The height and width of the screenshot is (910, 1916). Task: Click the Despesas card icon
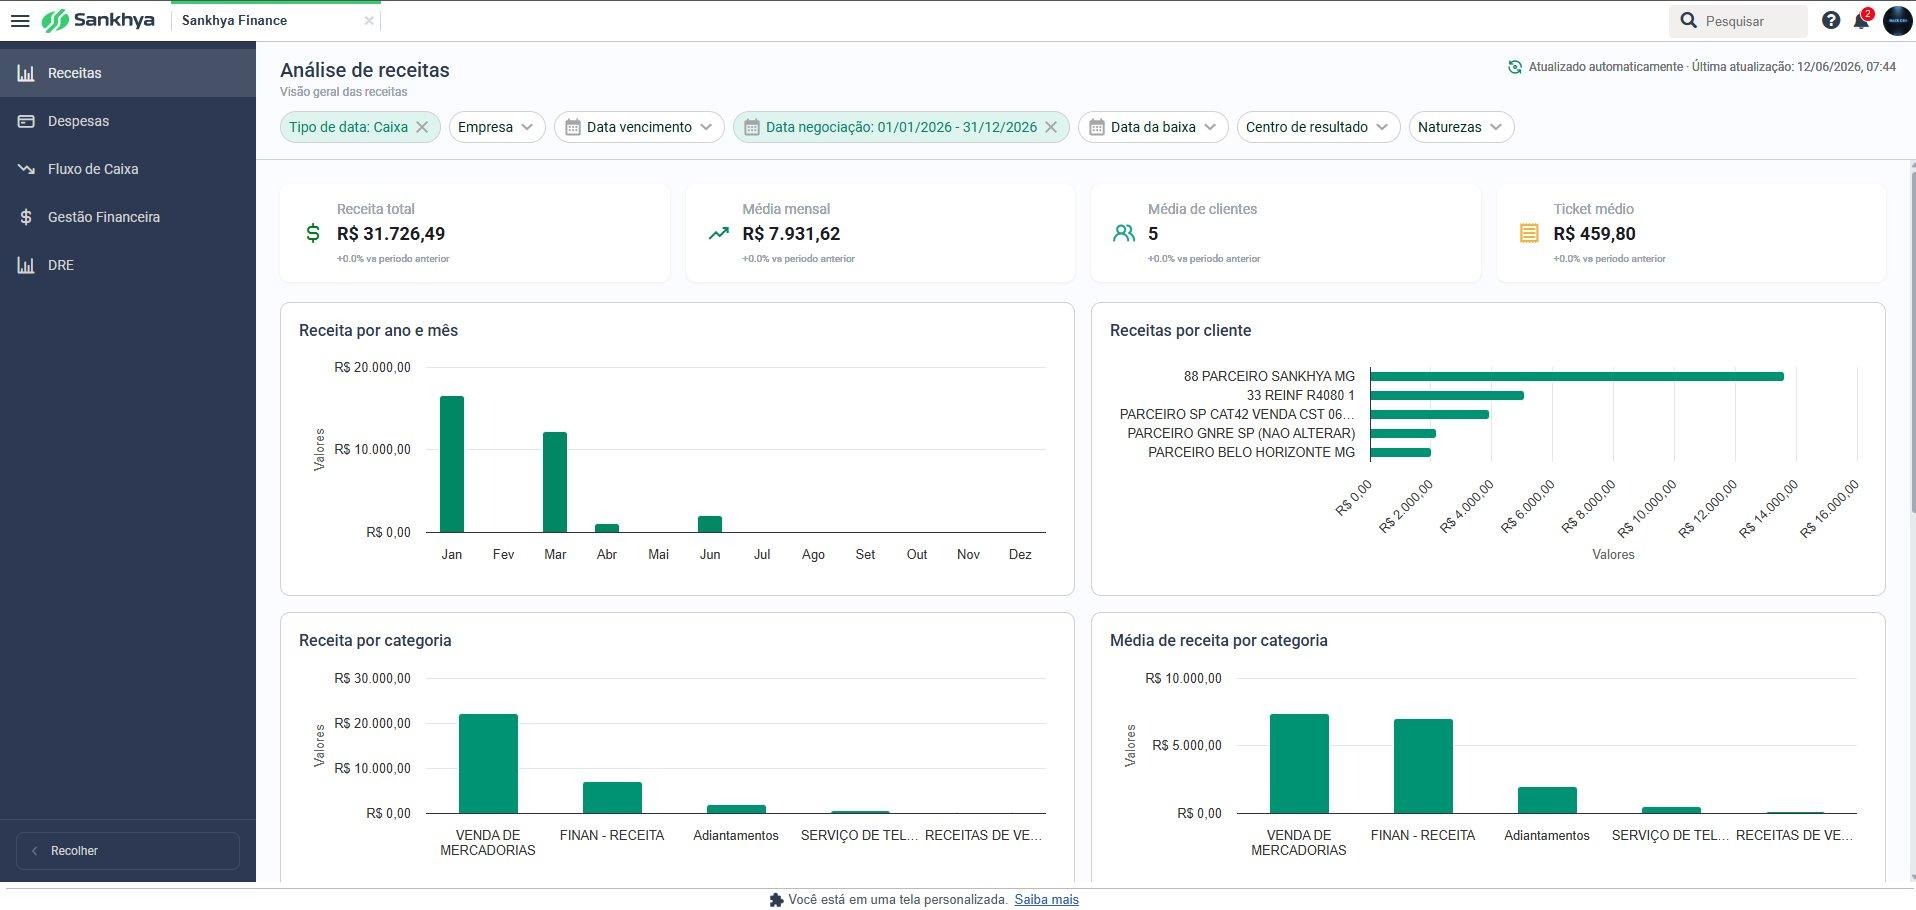(x=26, y=121)
